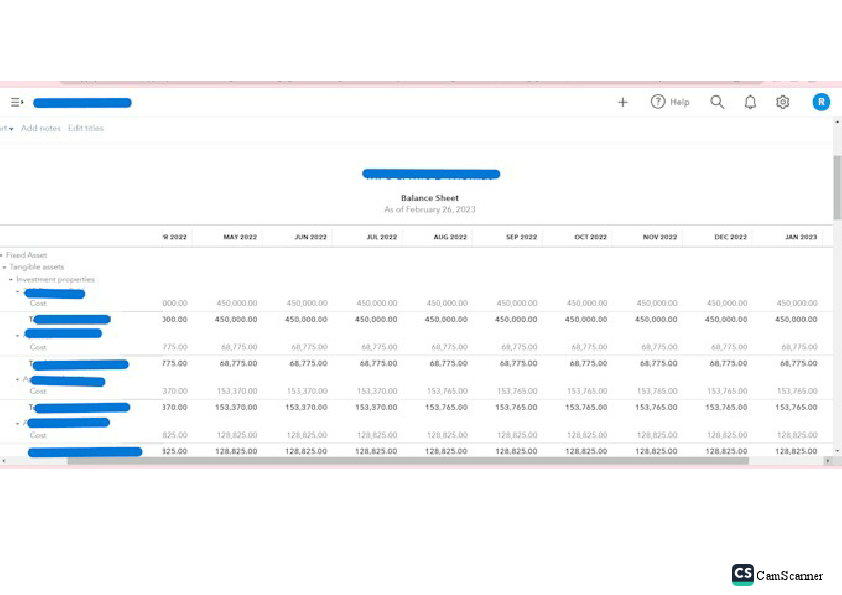Open the bold 153,765.00 total under NOV 2022
842x595 pixels.
pos(656,408)
